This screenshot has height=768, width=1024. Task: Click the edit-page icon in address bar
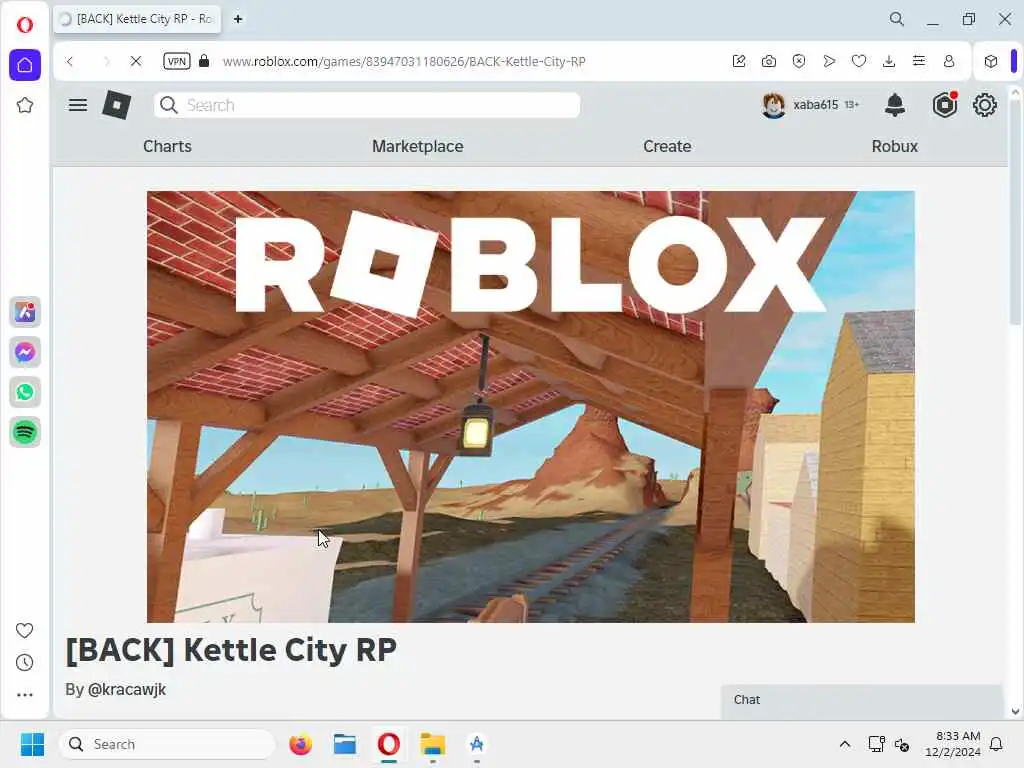pyautogui.click(x=739, y=61)
